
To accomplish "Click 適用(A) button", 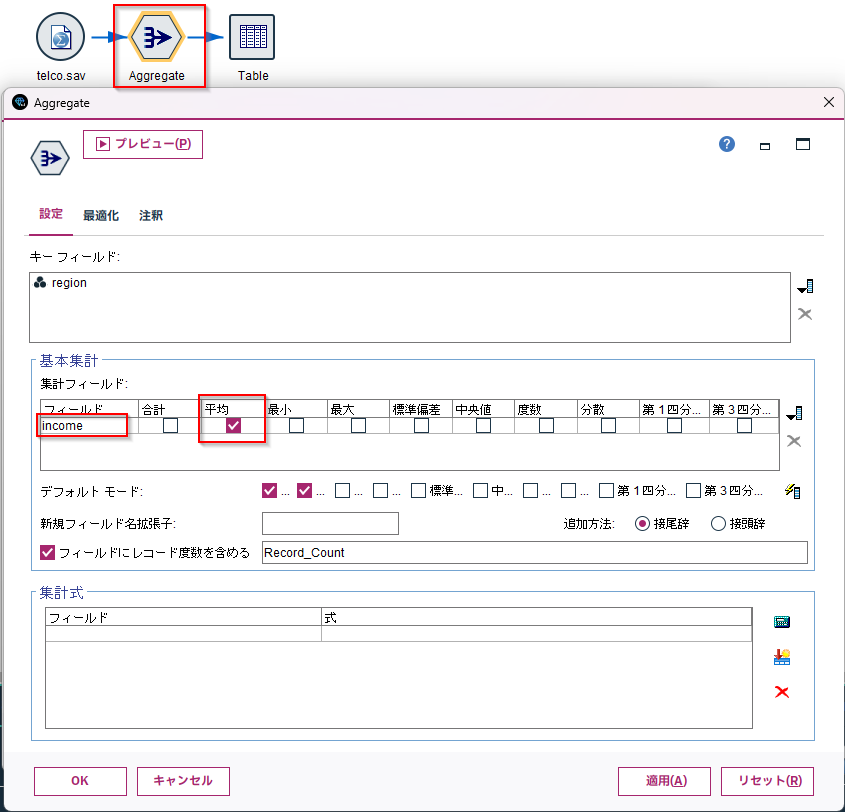I will [x=664, y=781].
